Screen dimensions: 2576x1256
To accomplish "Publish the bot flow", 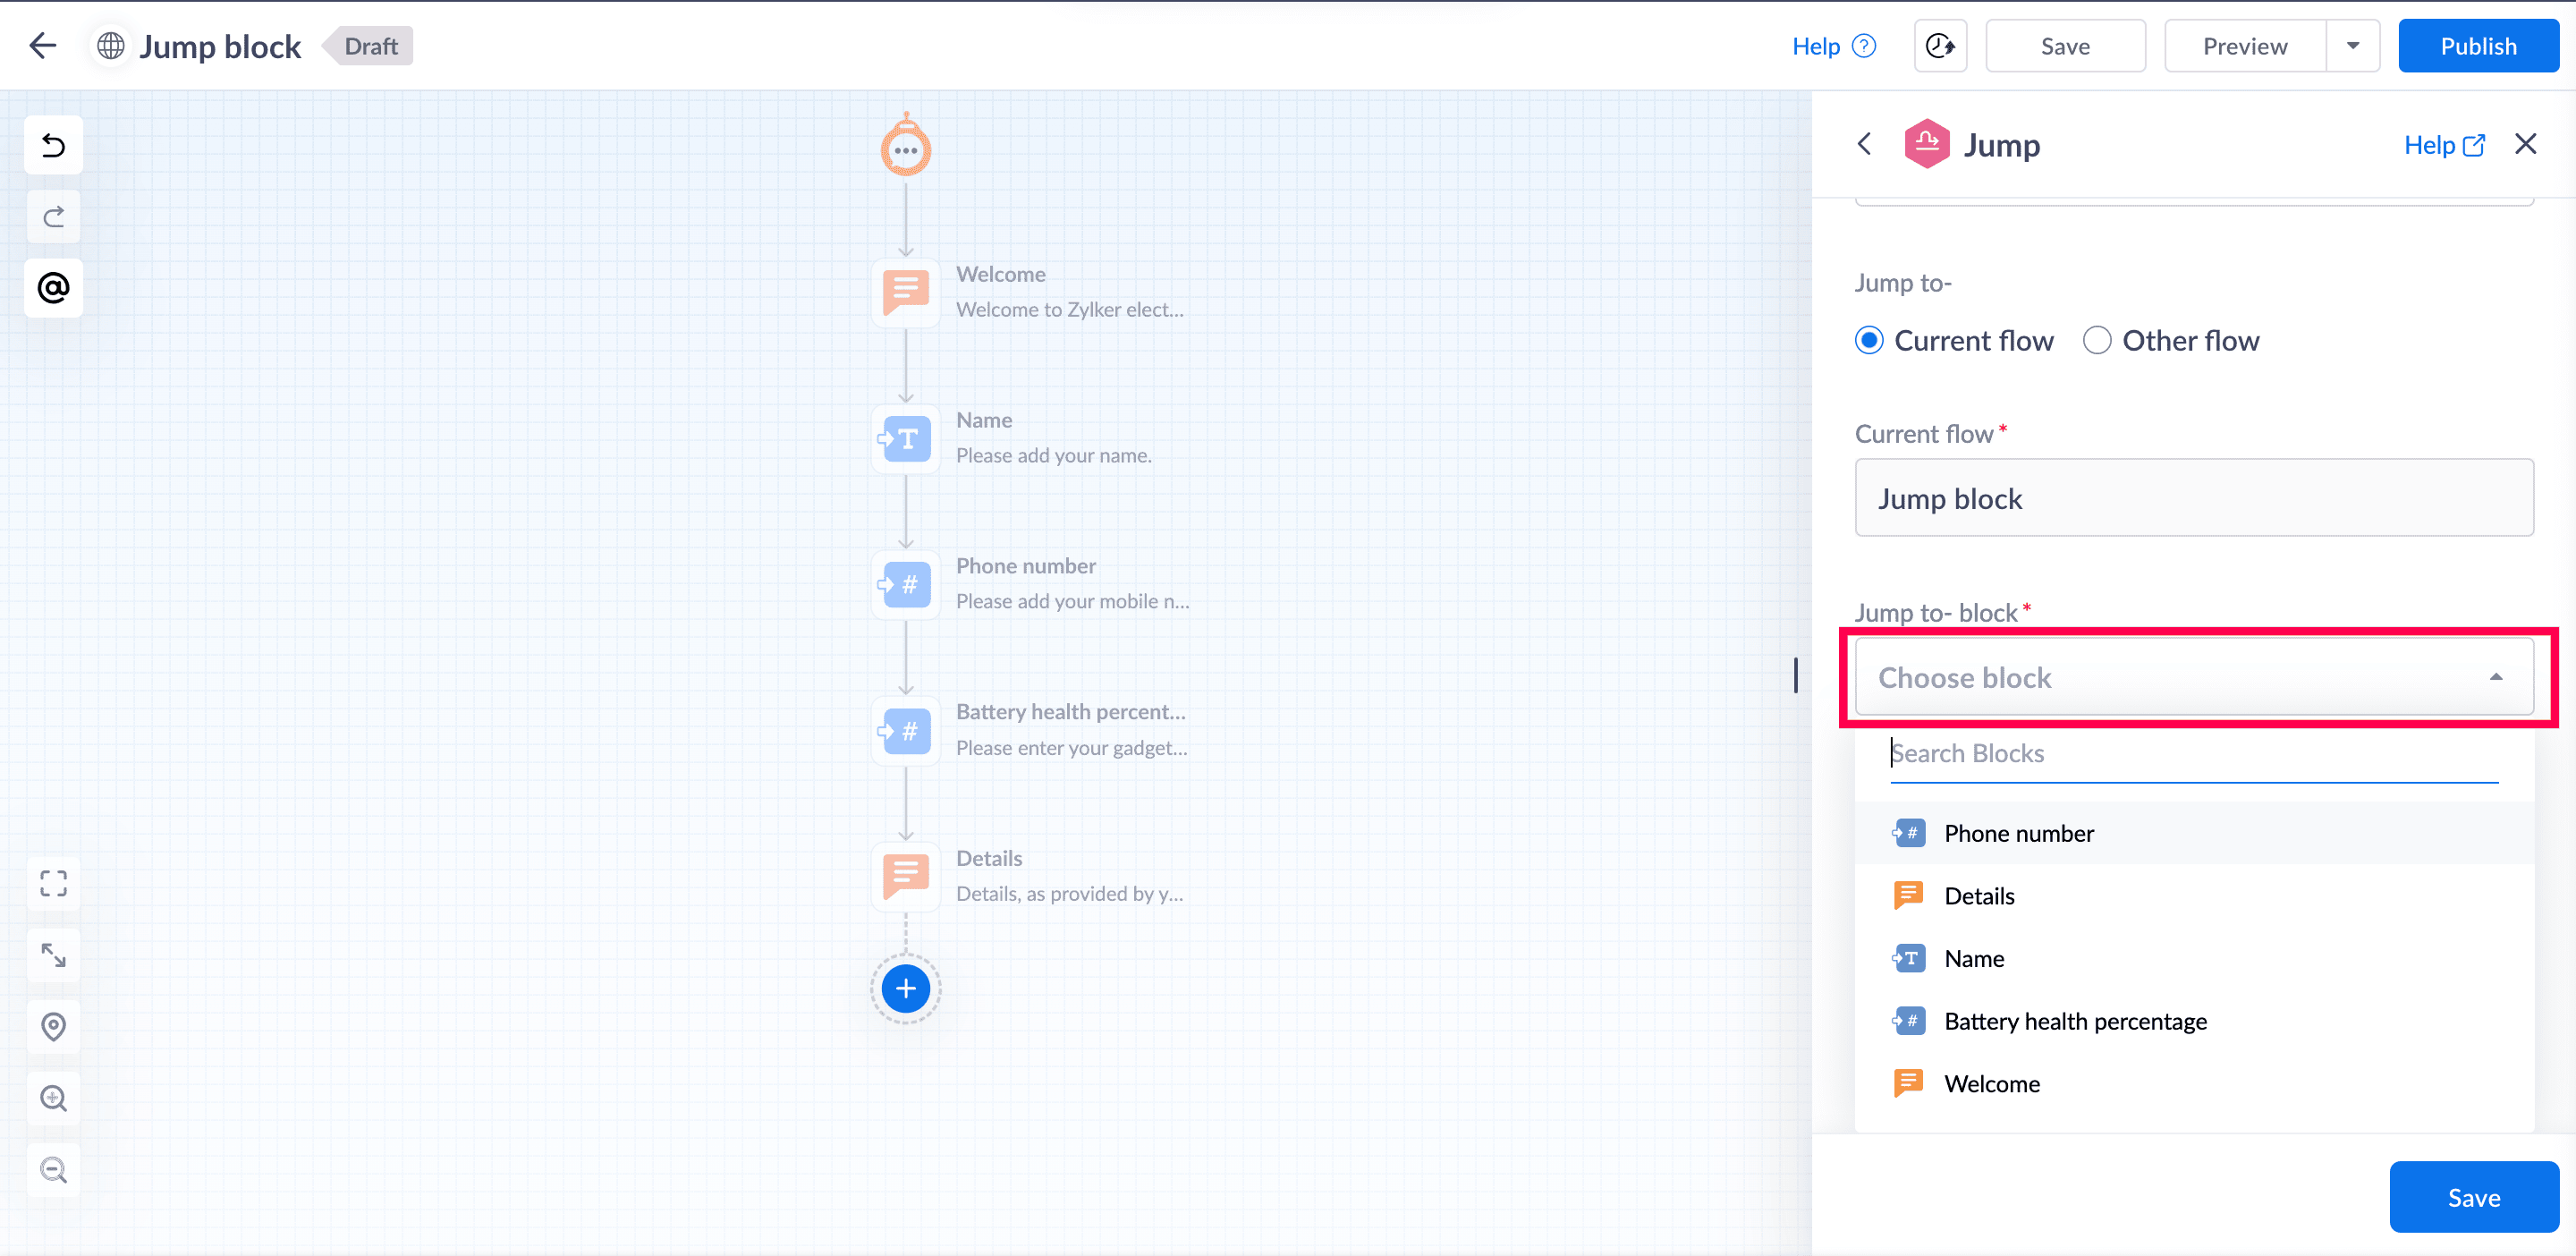I will (2478, 46).
